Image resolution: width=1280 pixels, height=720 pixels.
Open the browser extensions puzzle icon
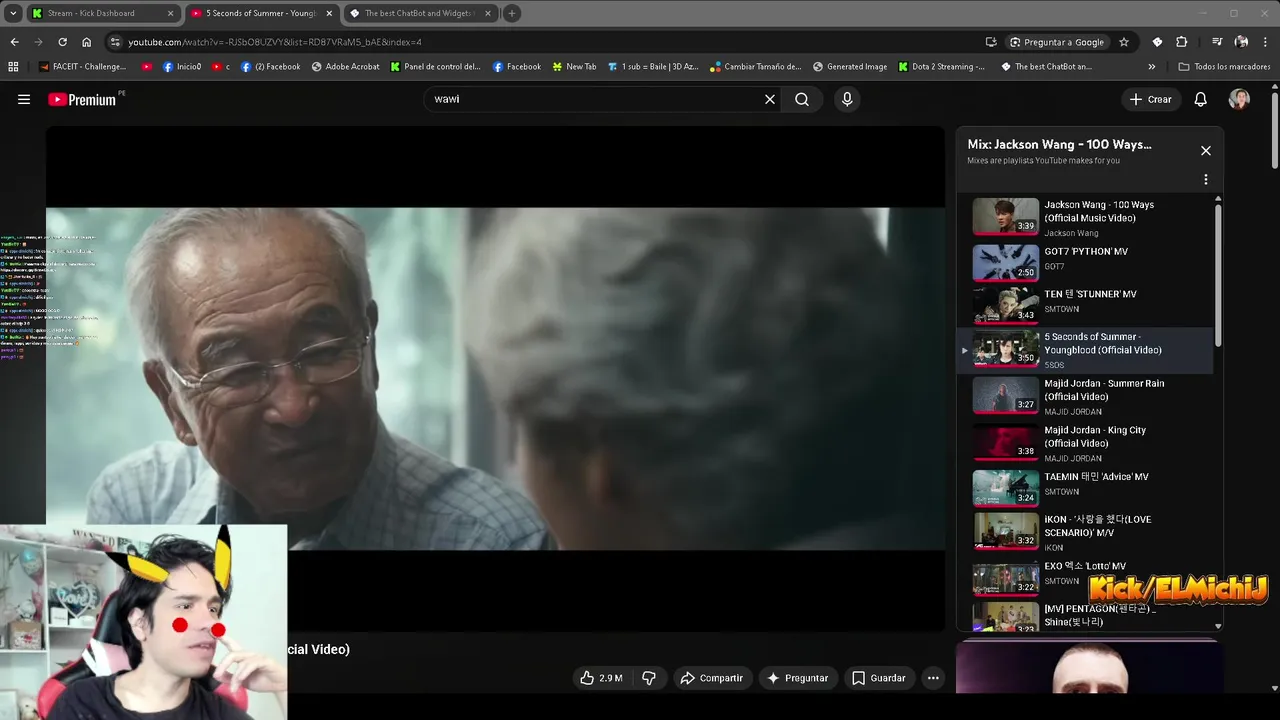[1181, 42]
